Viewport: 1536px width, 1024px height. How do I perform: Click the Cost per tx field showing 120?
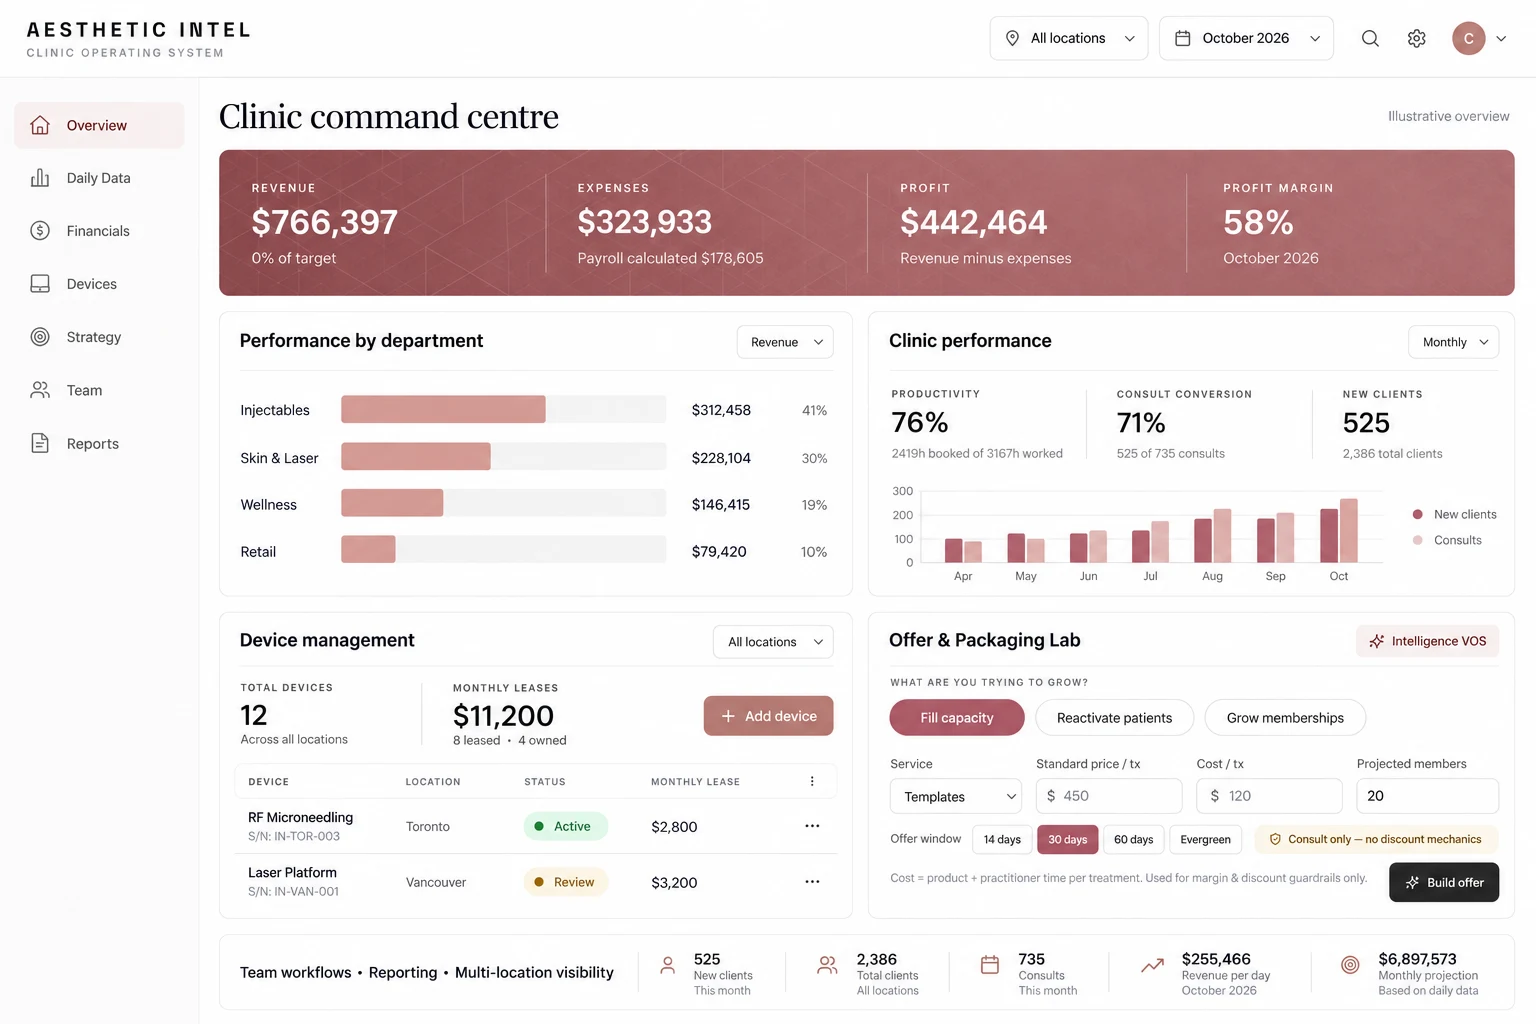pyautogui.click(x=1269, y=796)
